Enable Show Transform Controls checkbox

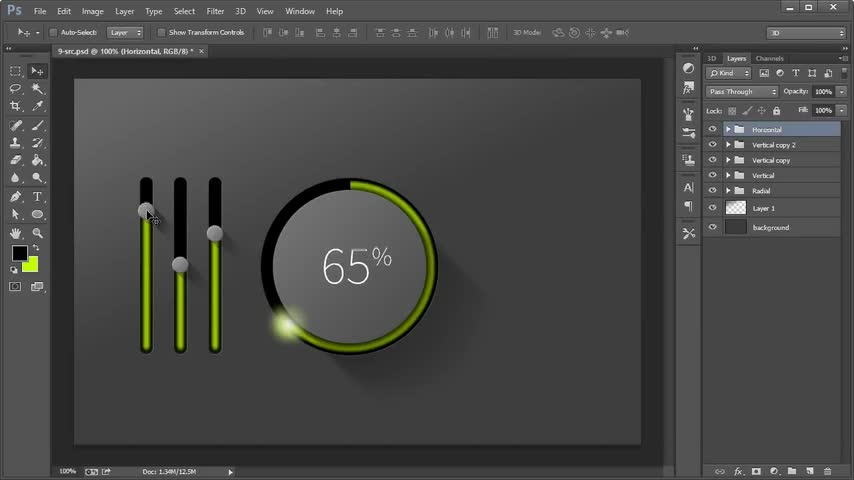pyautogui.click(x=161, y=33)
